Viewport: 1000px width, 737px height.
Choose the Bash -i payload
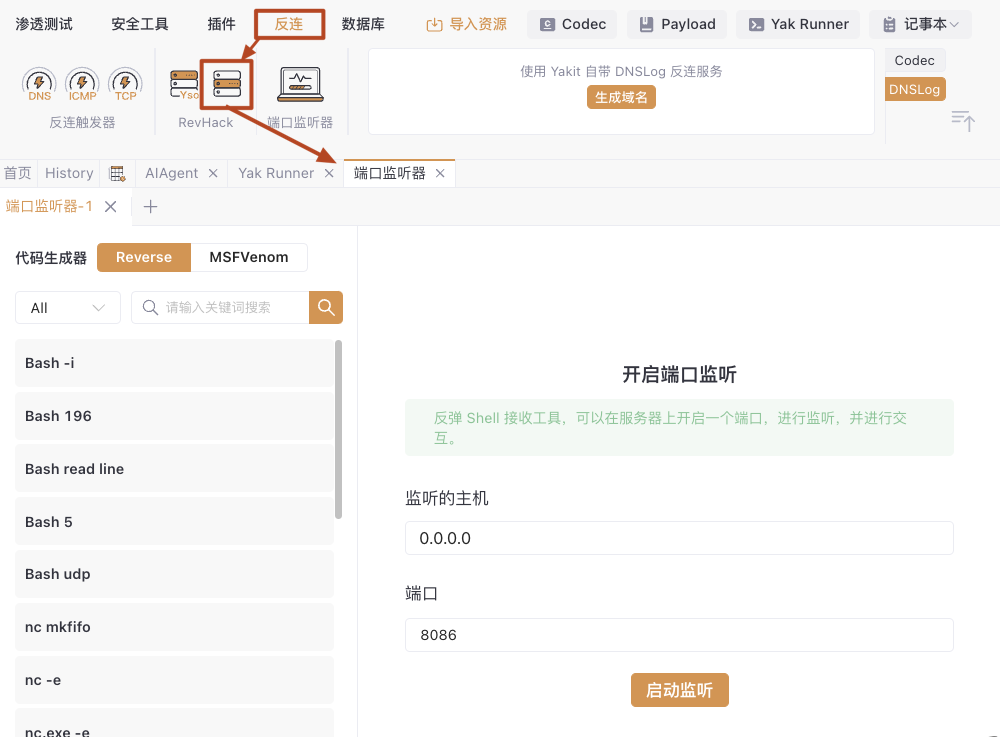pos(174,363)
